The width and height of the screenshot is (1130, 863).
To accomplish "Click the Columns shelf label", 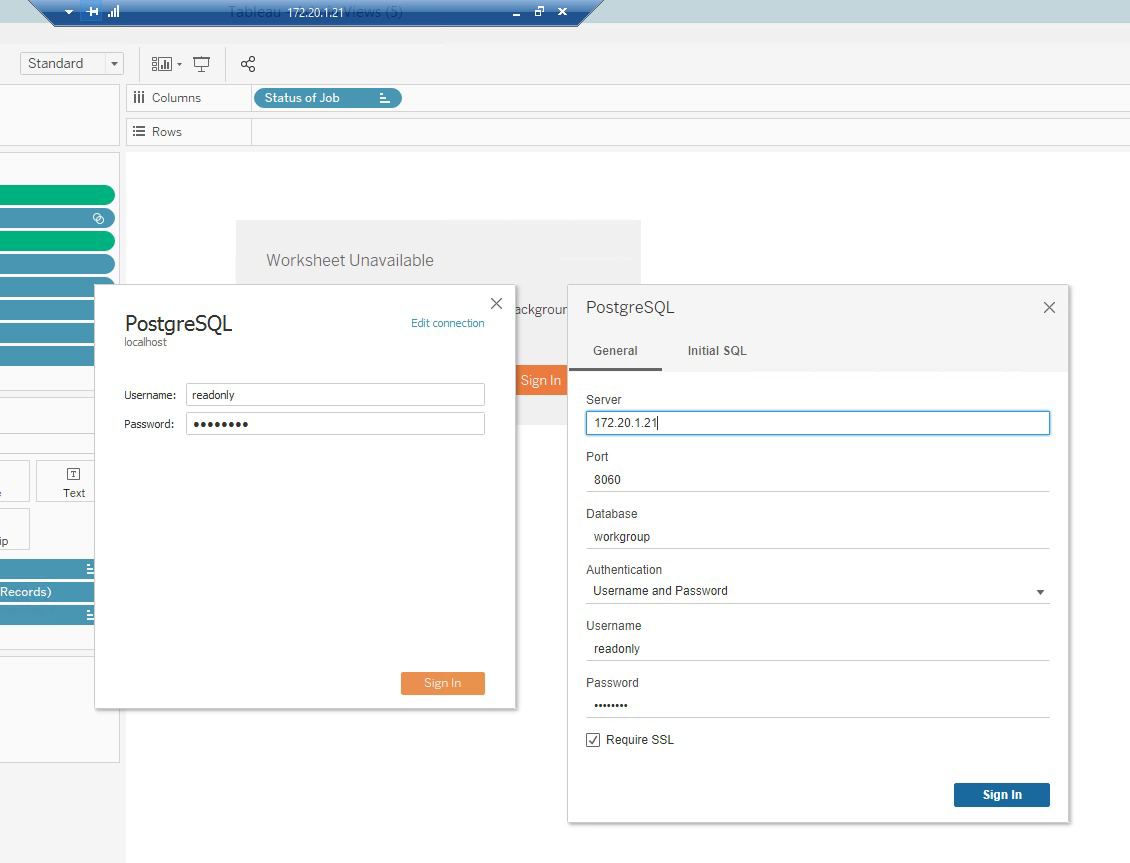I will (x=176, y=97).
